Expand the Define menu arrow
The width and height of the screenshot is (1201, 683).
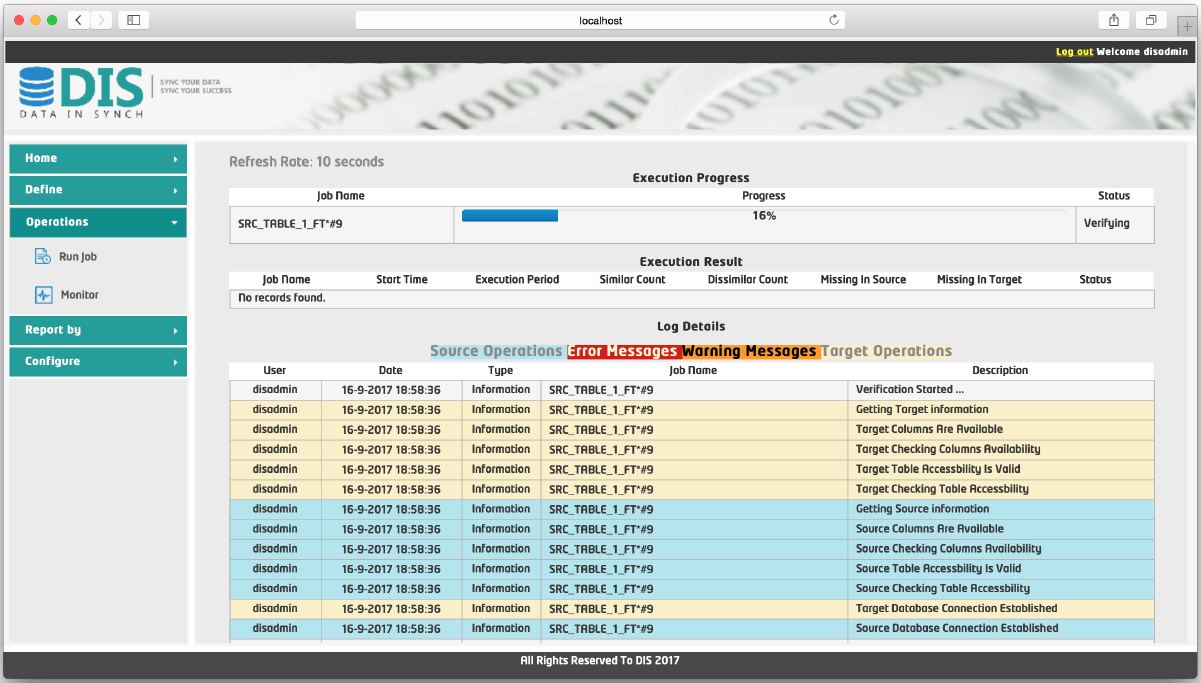(175, 190)
